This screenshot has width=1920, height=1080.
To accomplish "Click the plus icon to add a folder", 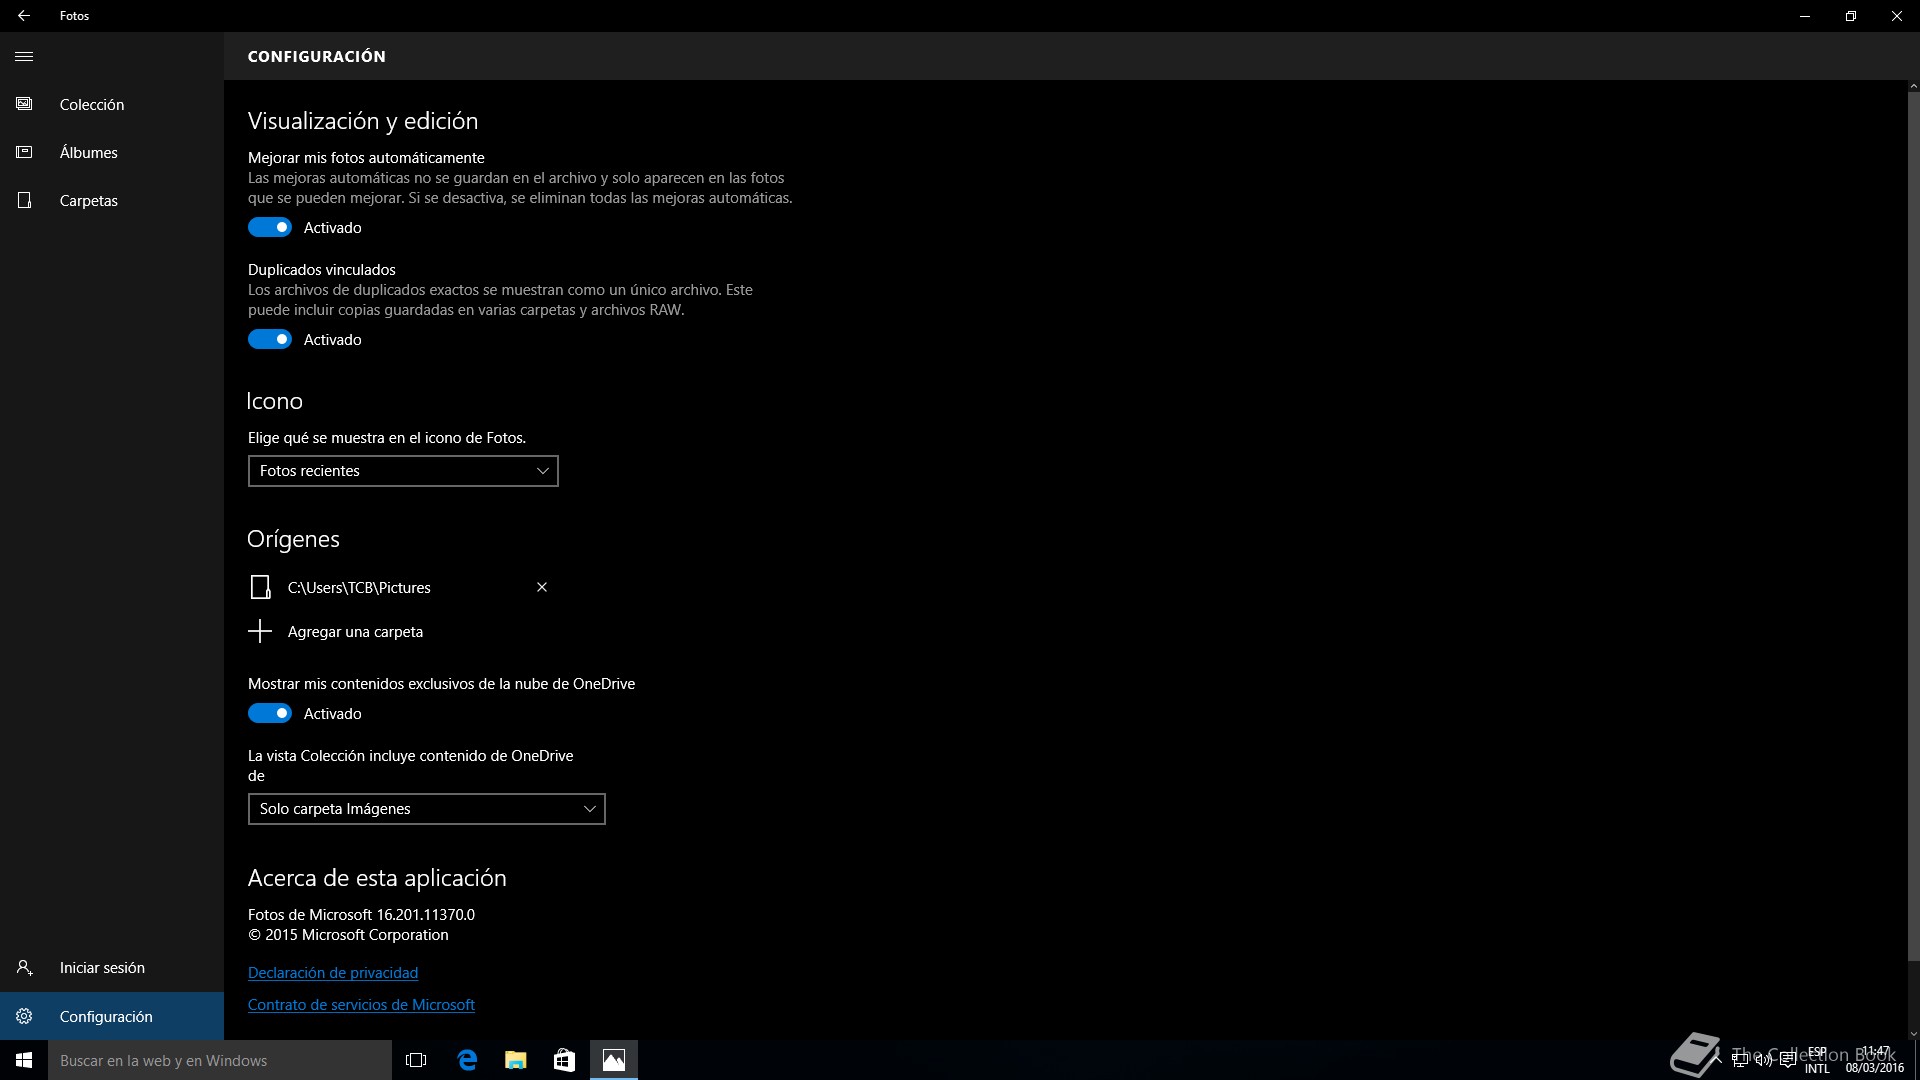I will [260, 631].
